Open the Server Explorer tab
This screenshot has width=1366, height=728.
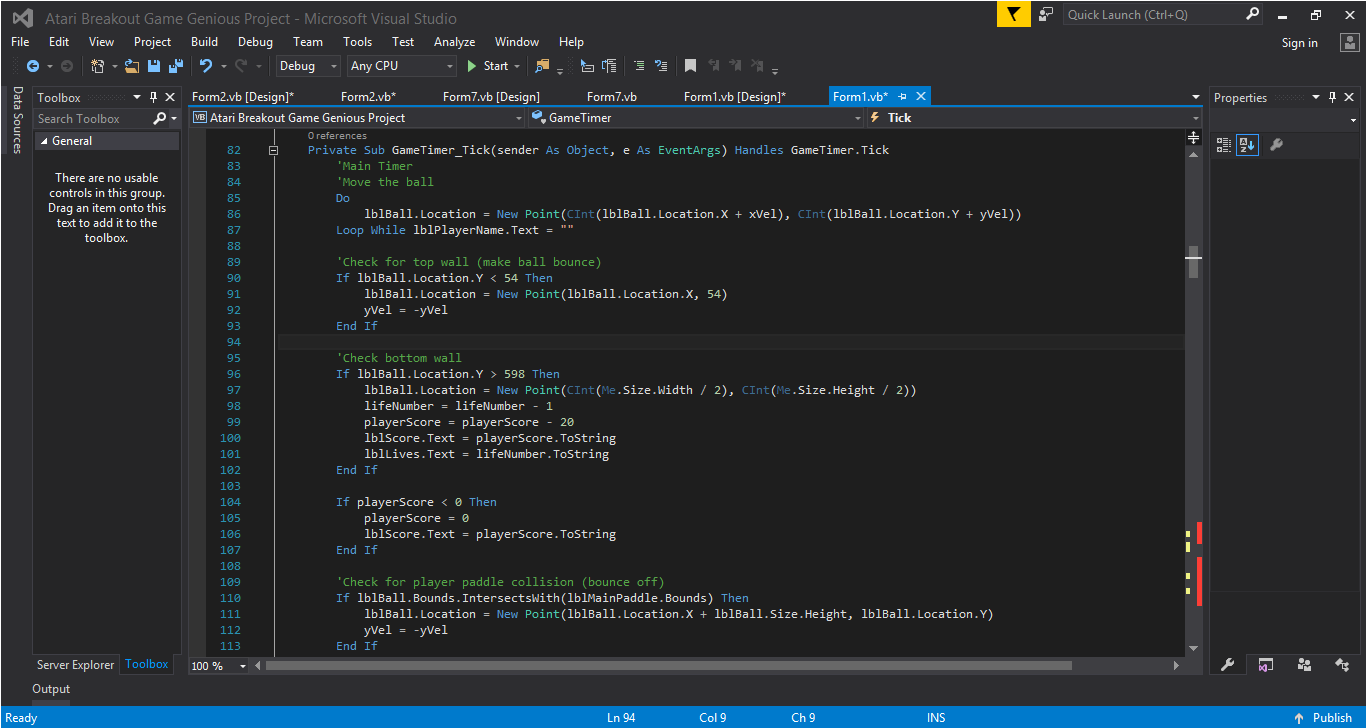pyautogui.click(x=75, y=664)
